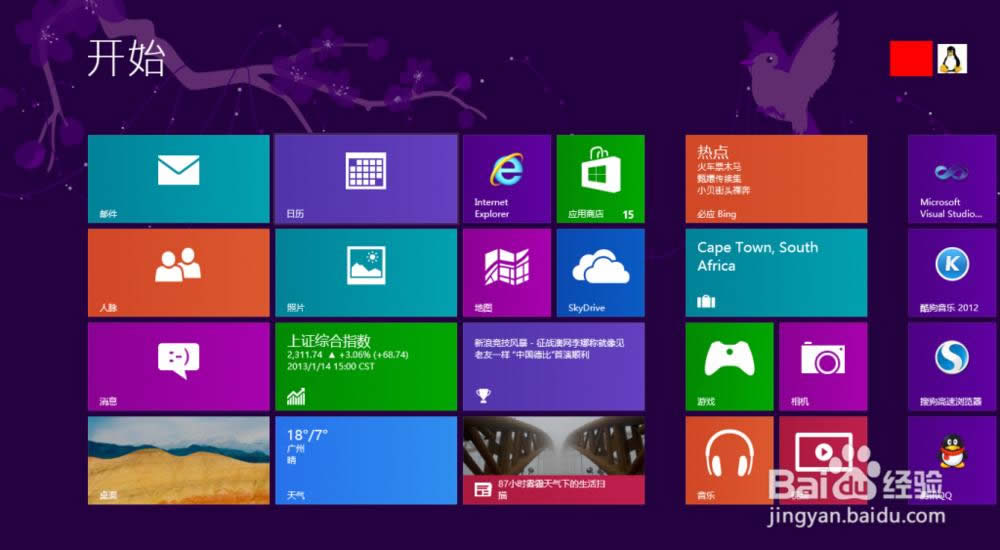Open the sports tile with trophy icon
This screenshot has height=550, width=1000.
(554, 366)
